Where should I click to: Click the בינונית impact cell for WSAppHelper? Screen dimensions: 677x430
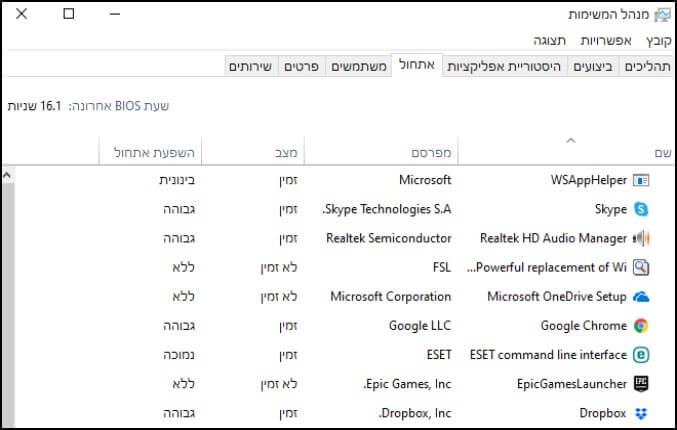click(x=177, y=180)
